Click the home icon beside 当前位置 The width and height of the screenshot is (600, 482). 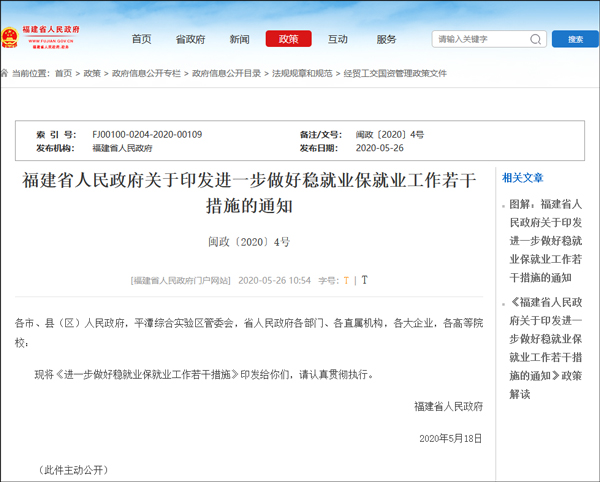[x=4, y=73]
